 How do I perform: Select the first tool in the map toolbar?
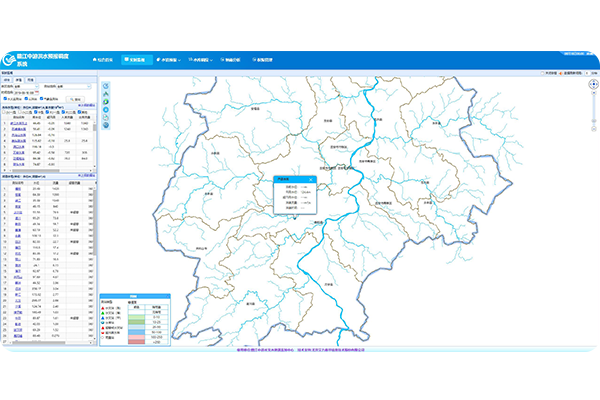coord(105,85)
